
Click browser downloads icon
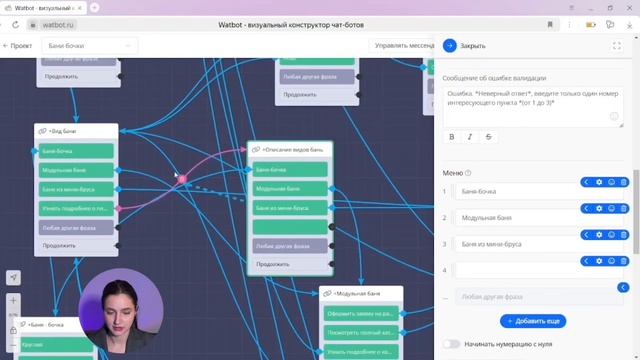pos(629,25)
